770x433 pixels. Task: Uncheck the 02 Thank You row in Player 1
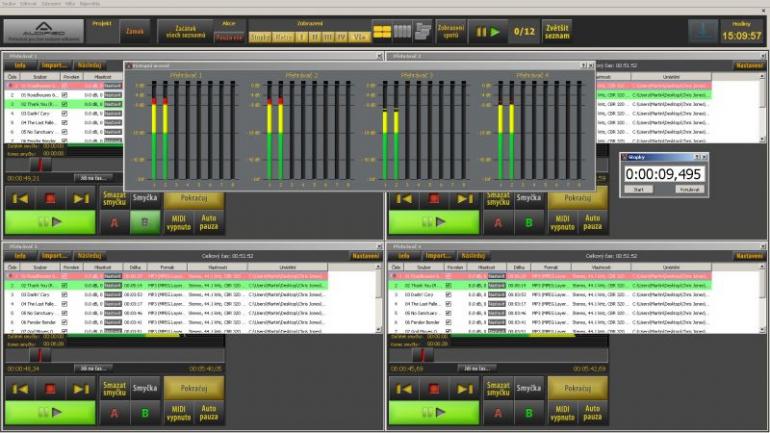click(x=64, y=104)
